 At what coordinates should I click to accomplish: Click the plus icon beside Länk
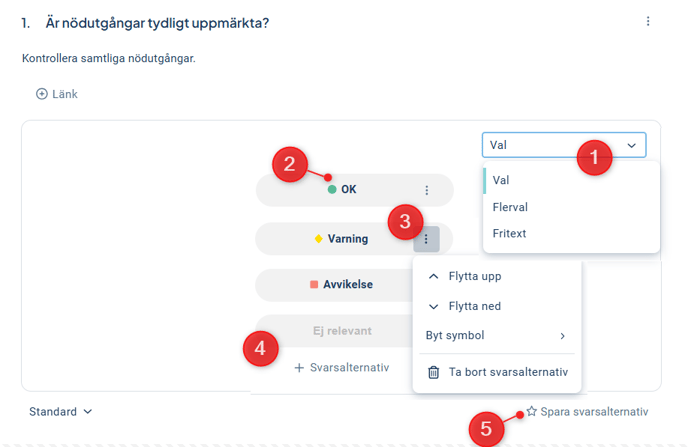coord(42,94)
